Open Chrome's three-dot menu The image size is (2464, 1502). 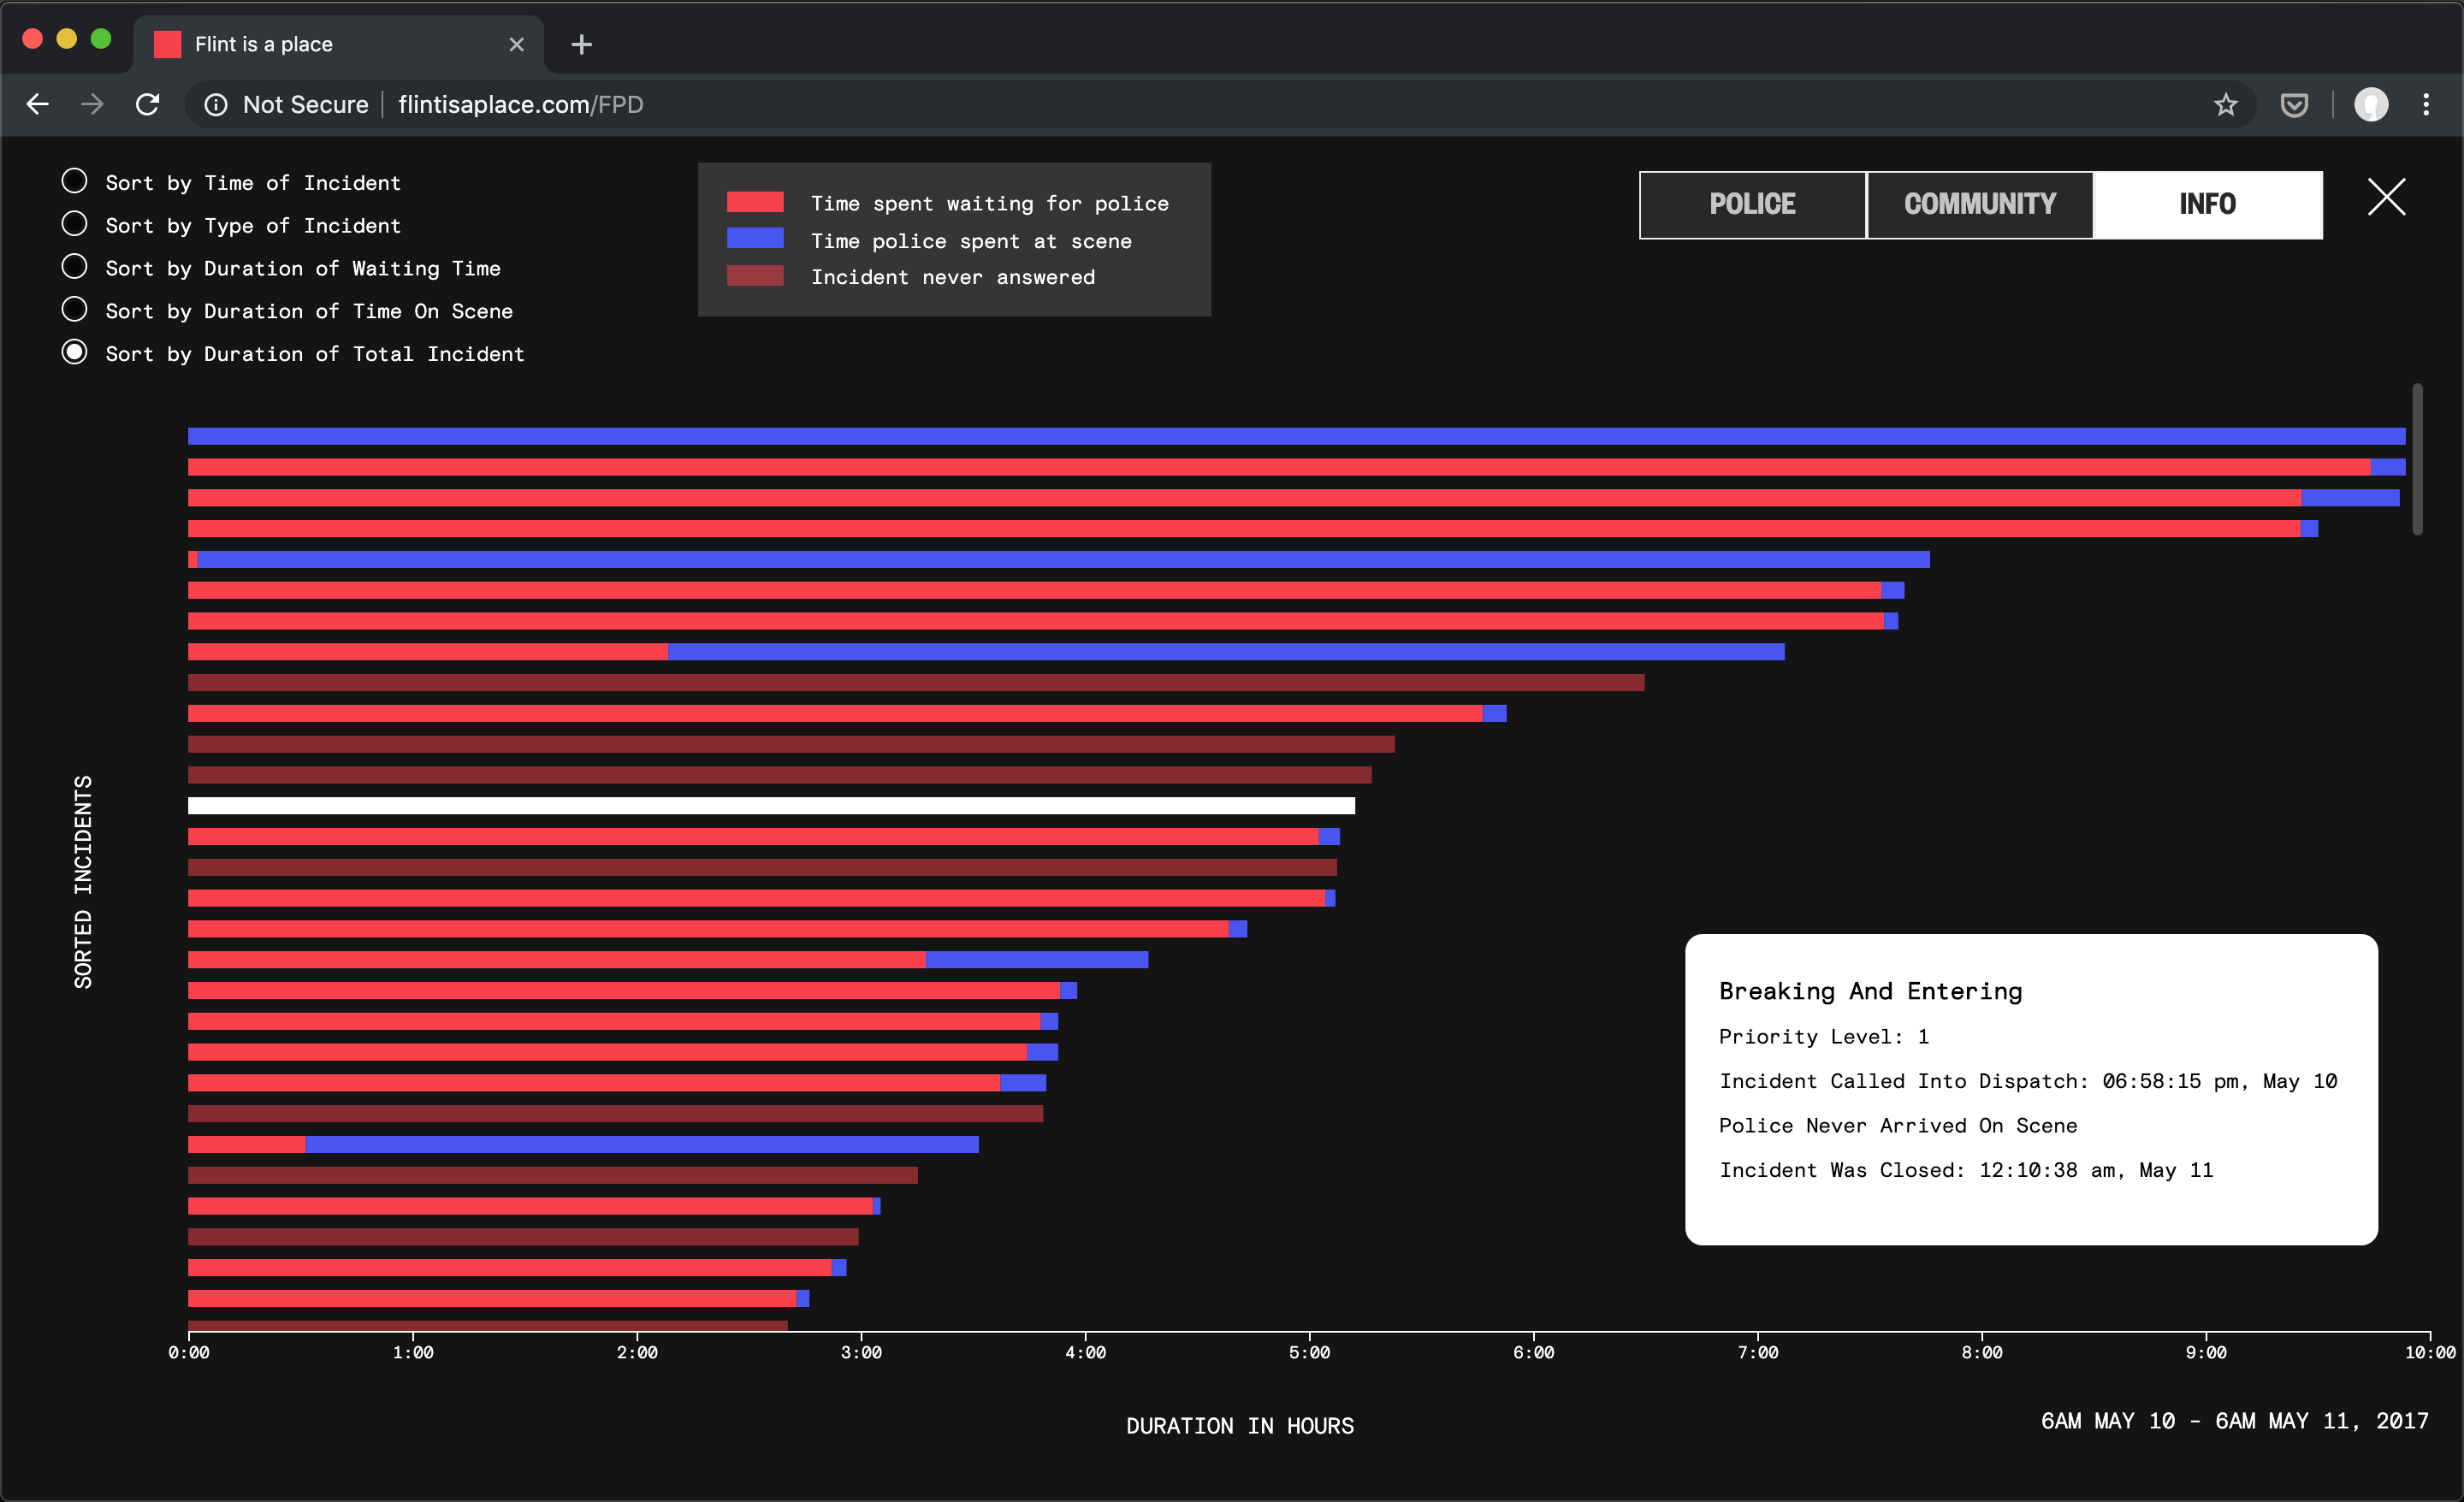[2426, 104]
